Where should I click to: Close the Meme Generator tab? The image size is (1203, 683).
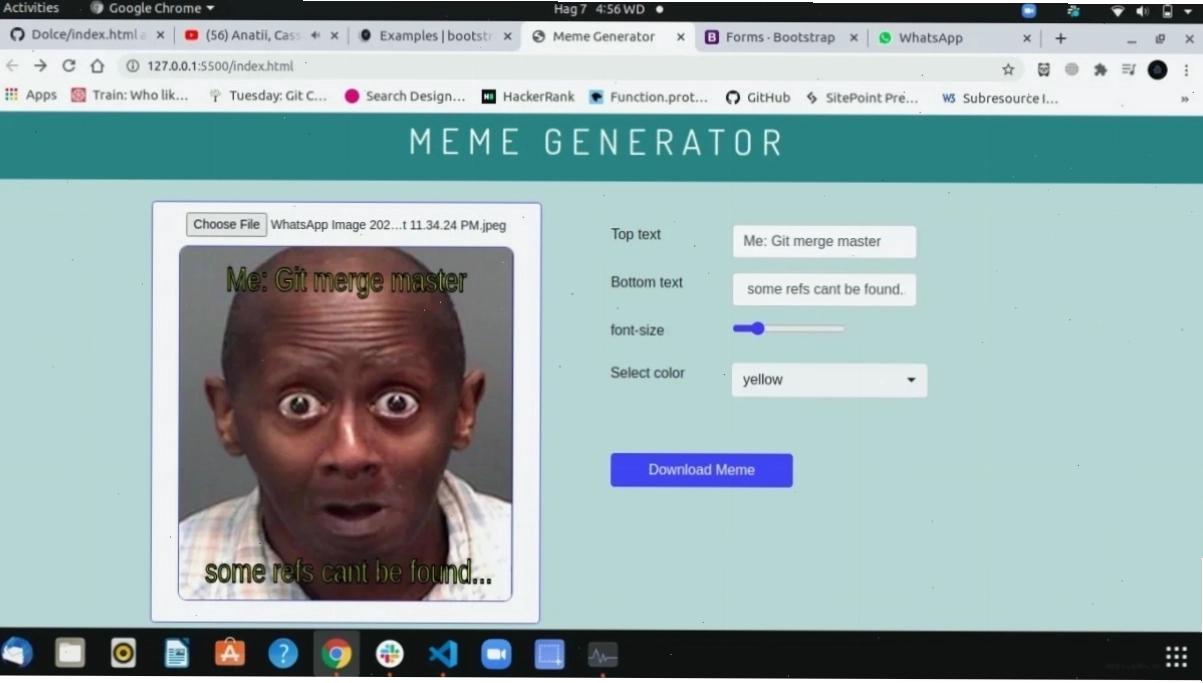[x=681, y=37]
